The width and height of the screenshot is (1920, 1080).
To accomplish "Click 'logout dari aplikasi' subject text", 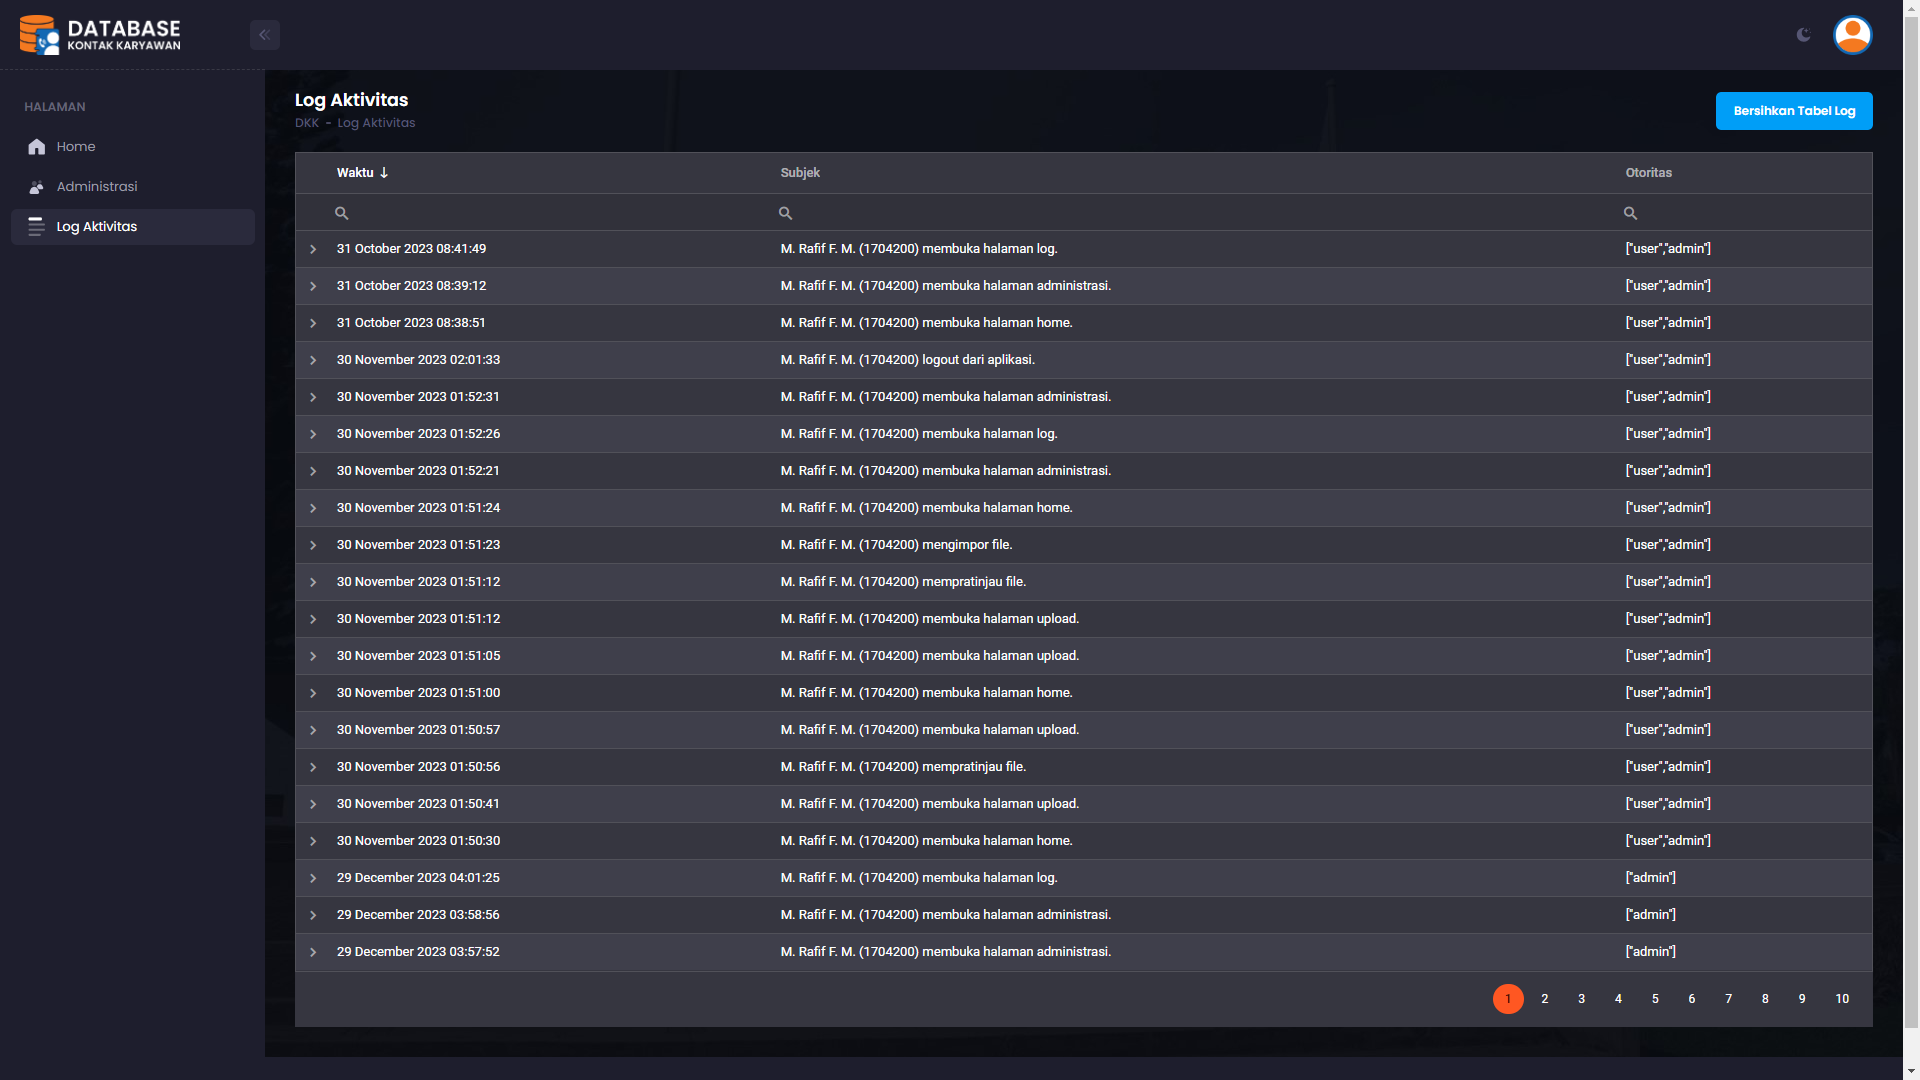I will tap(978, 360).
